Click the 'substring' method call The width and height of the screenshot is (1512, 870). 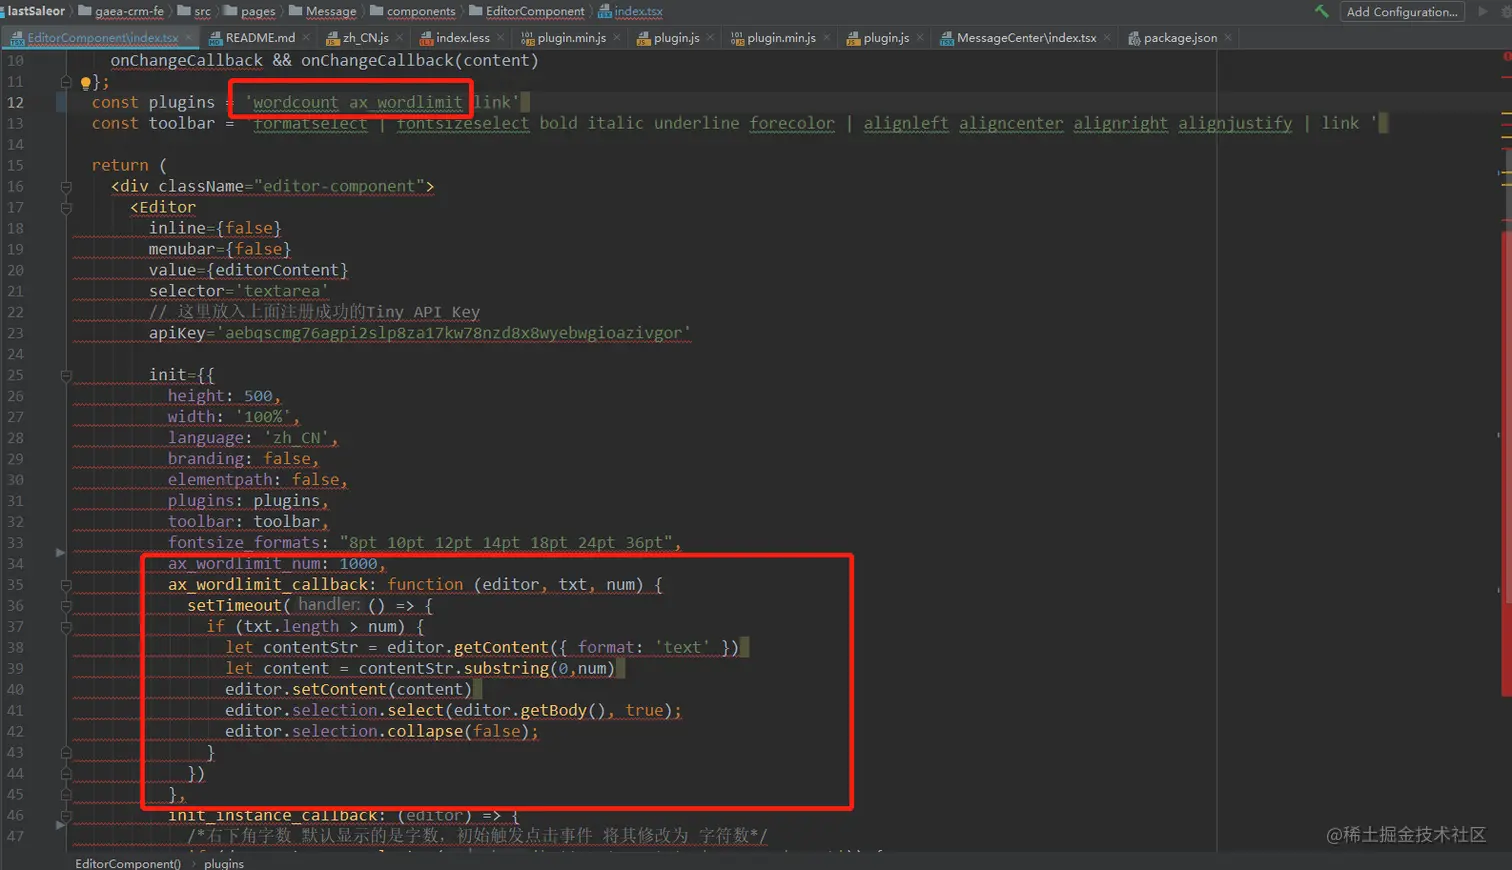click(506, 669)
